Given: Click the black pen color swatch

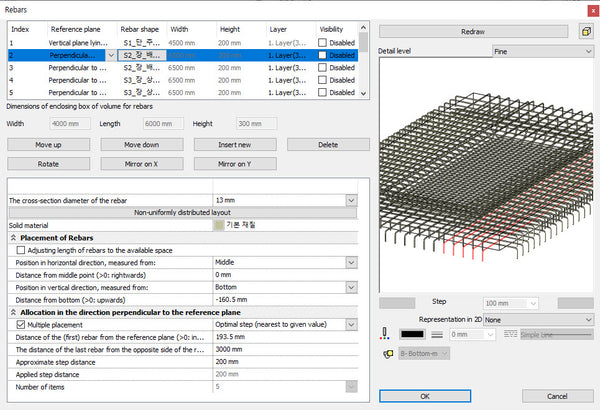Looking at the screenshot, I should (x=414, y=335).
